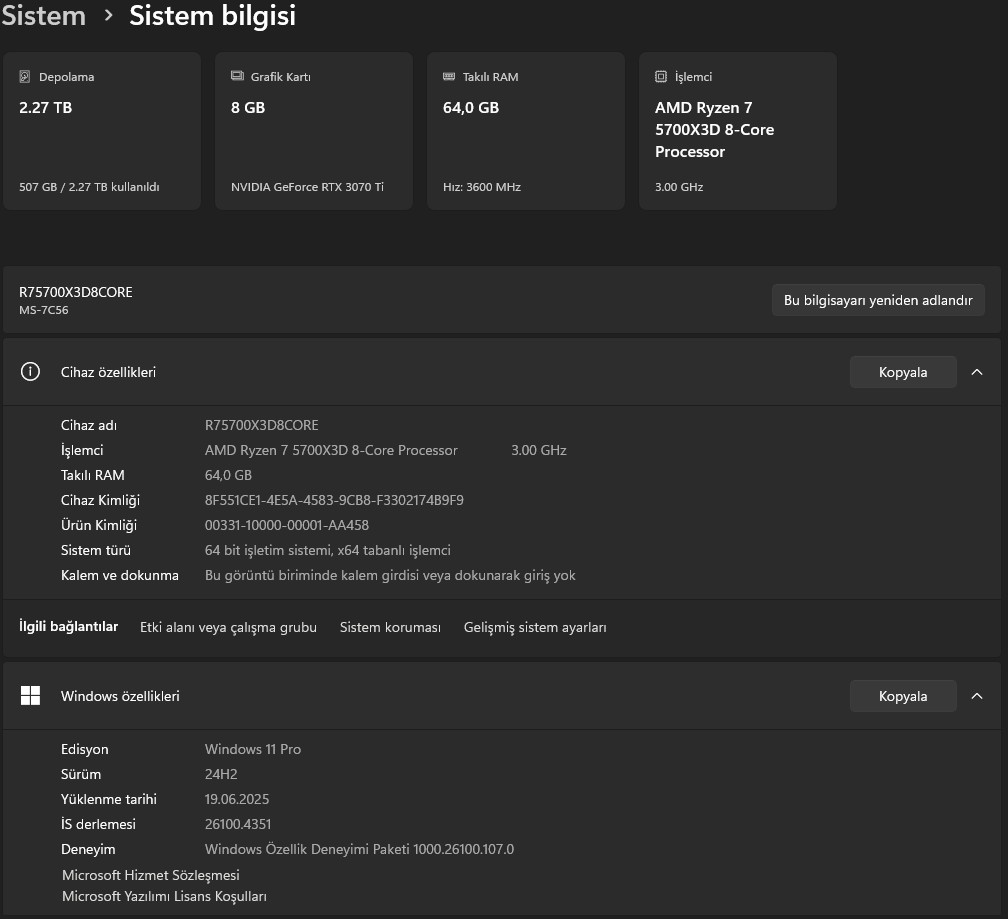Copy Windows specs with Kopyala in Windows özellikleri
The height and width of the screenshot is (919, 1008).
click(x=903, y=696)
